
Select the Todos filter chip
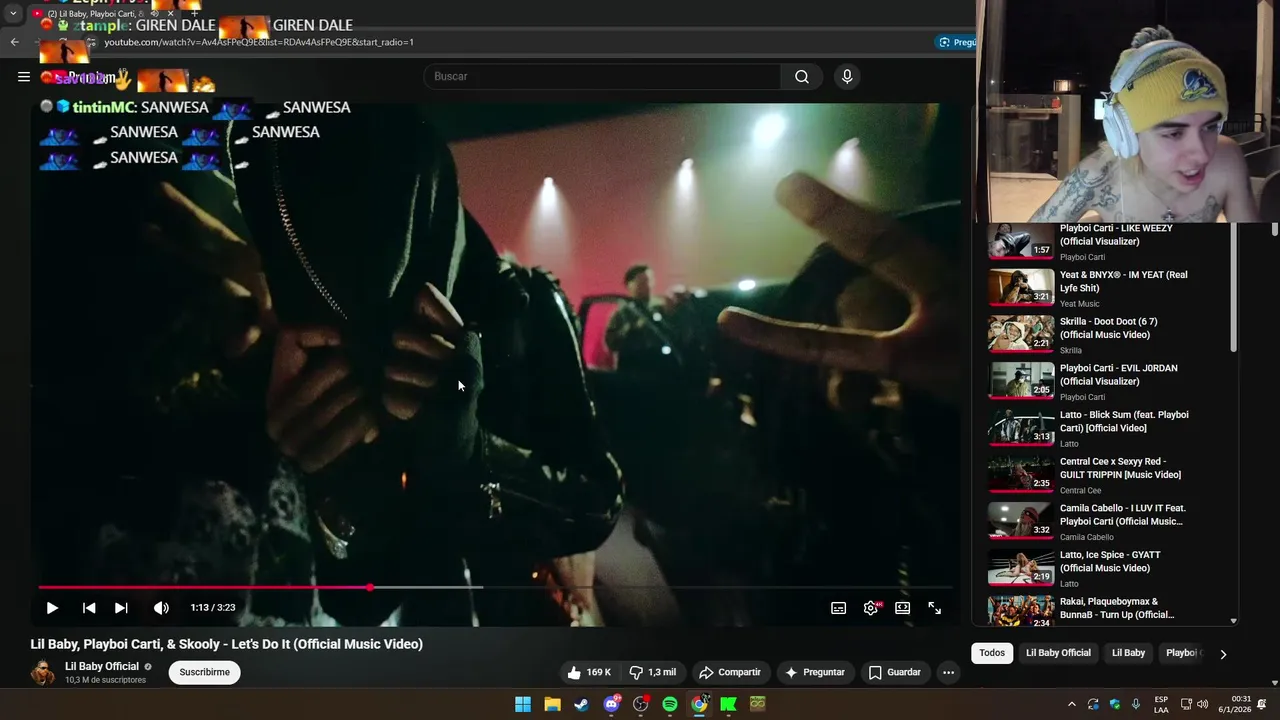tap(992, 653)
